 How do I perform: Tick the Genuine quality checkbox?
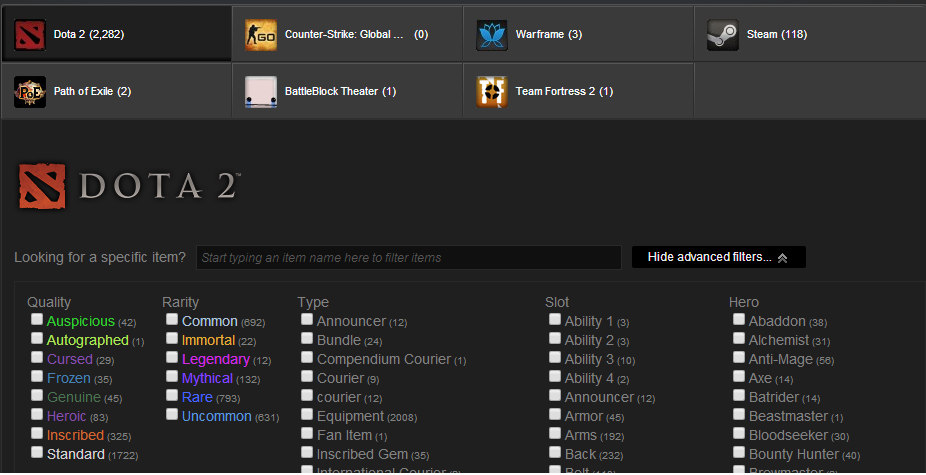click(37, 395)
